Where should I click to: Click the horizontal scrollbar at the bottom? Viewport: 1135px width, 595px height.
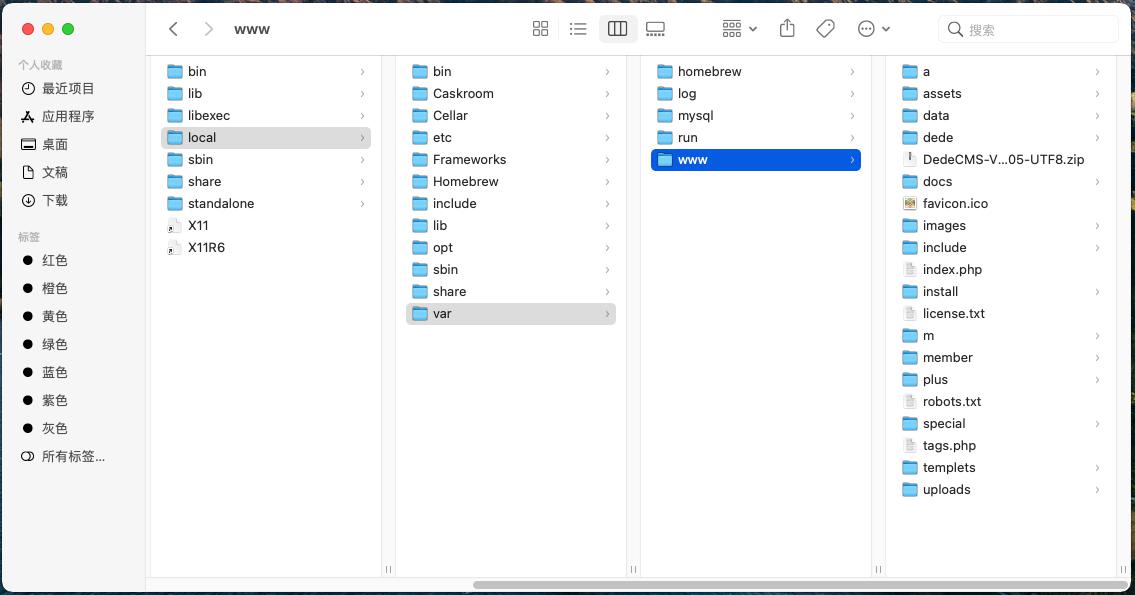tap(800, 585)
